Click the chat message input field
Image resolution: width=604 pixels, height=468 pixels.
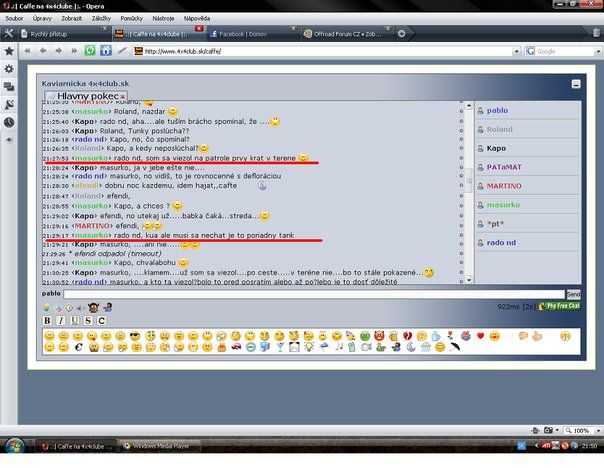(314, 294)
